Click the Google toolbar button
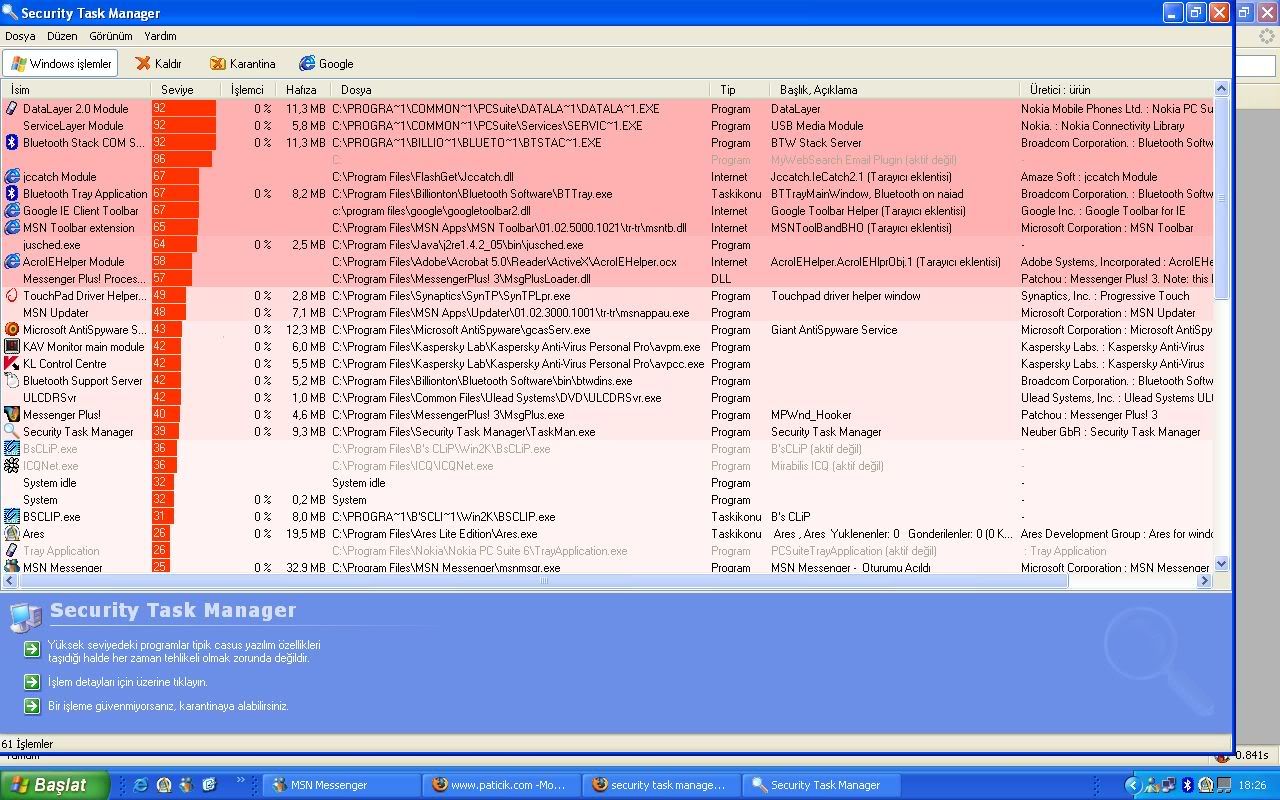 click(x=326, y=64)
